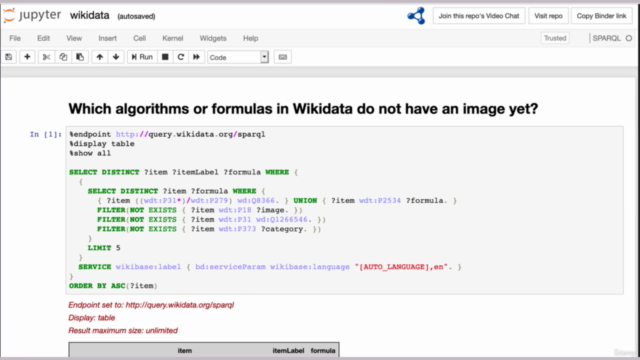Click the SPARQL kernel name
Image resolution: width=640 pixels, height=360 pixels.
606,38
